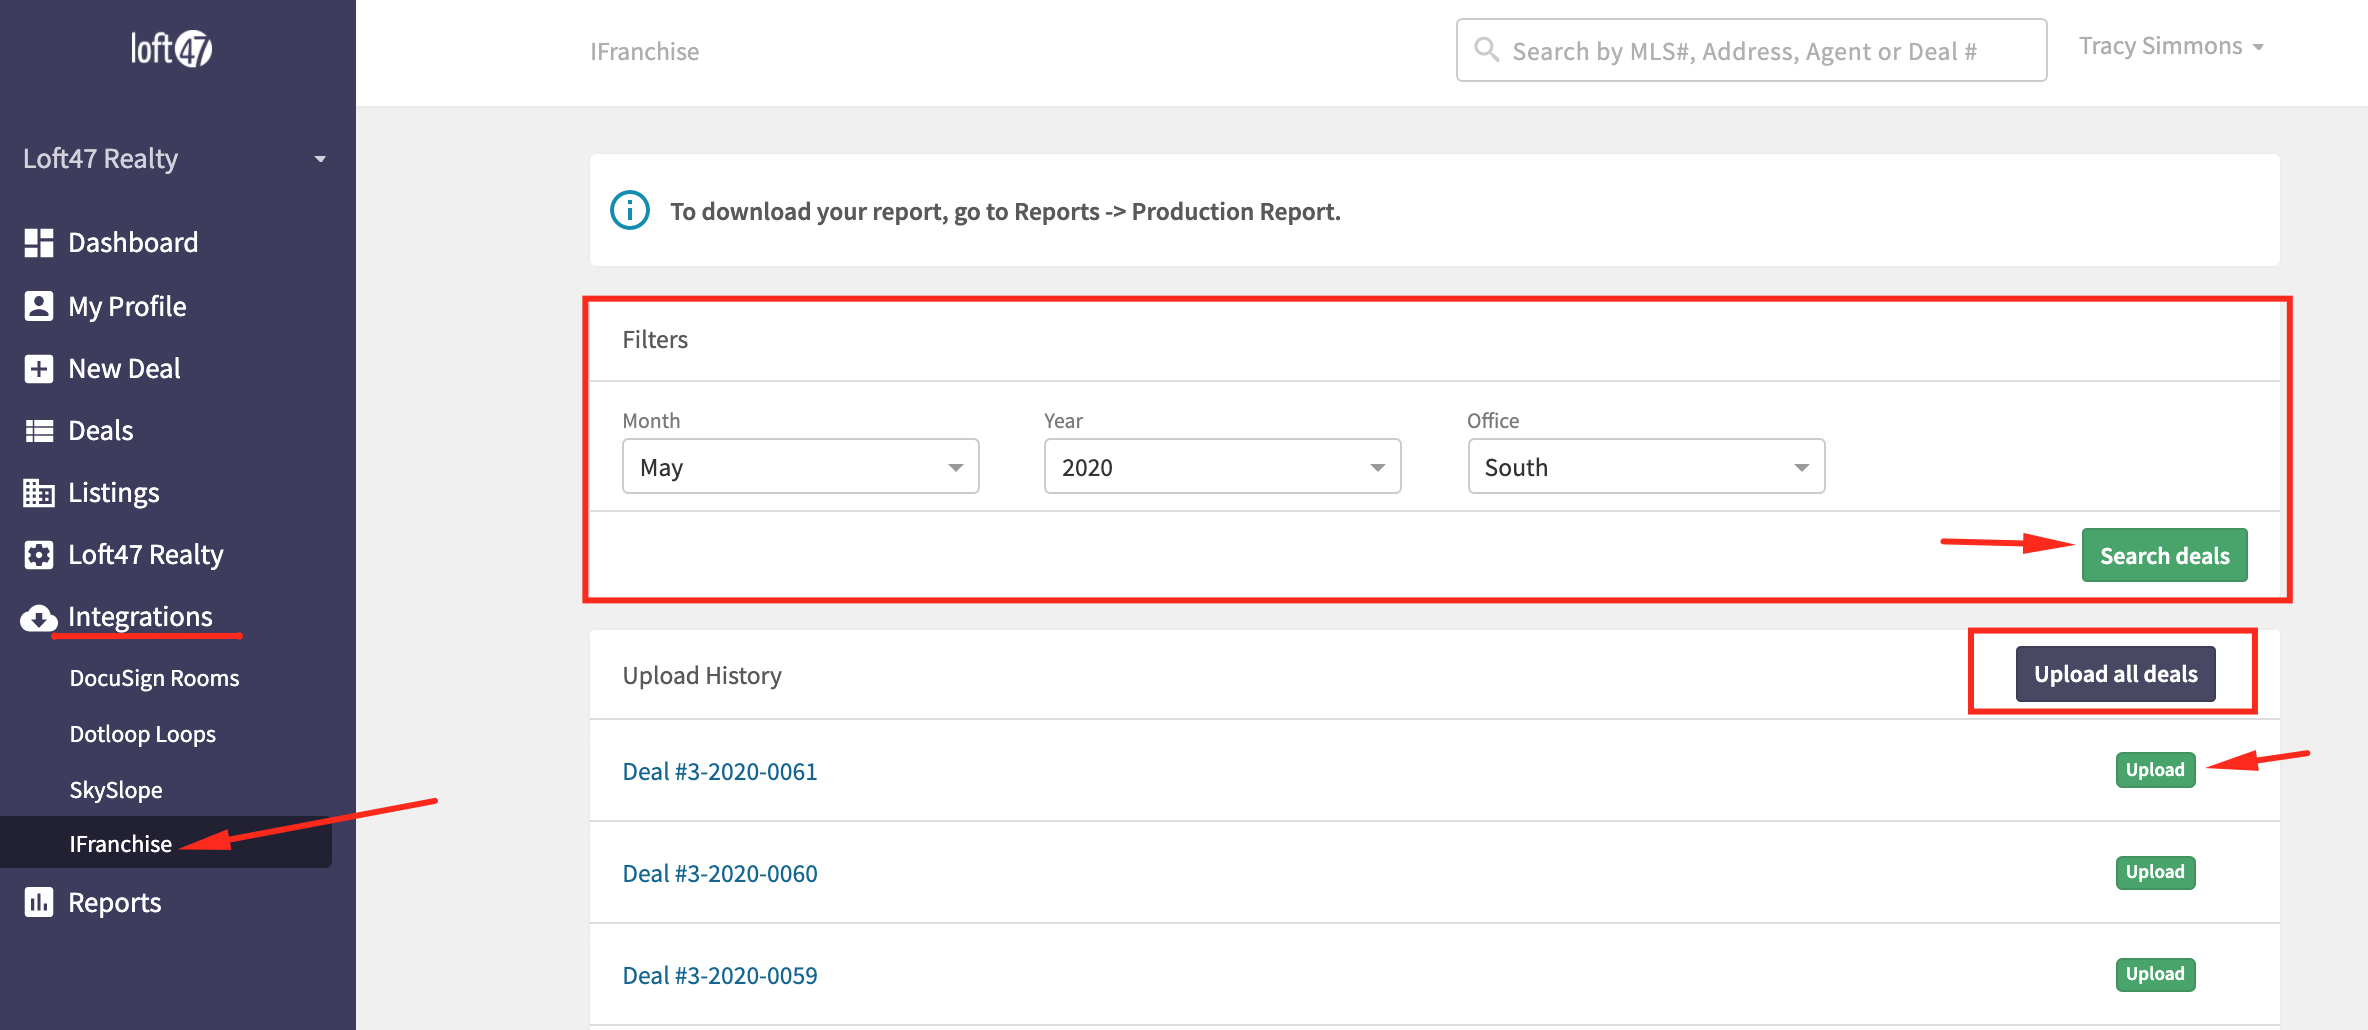Expand the Loft47 Realty brokerage switcher
This screenshot has height=1030, width=2368.
point(175,159)
